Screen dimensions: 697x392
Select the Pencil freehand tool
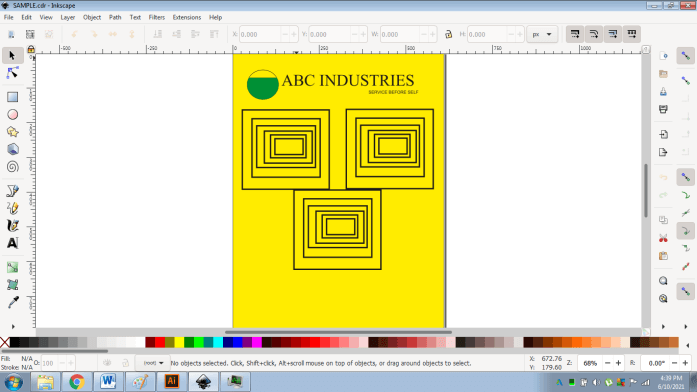pyautogui.click(x=12, y=208)
